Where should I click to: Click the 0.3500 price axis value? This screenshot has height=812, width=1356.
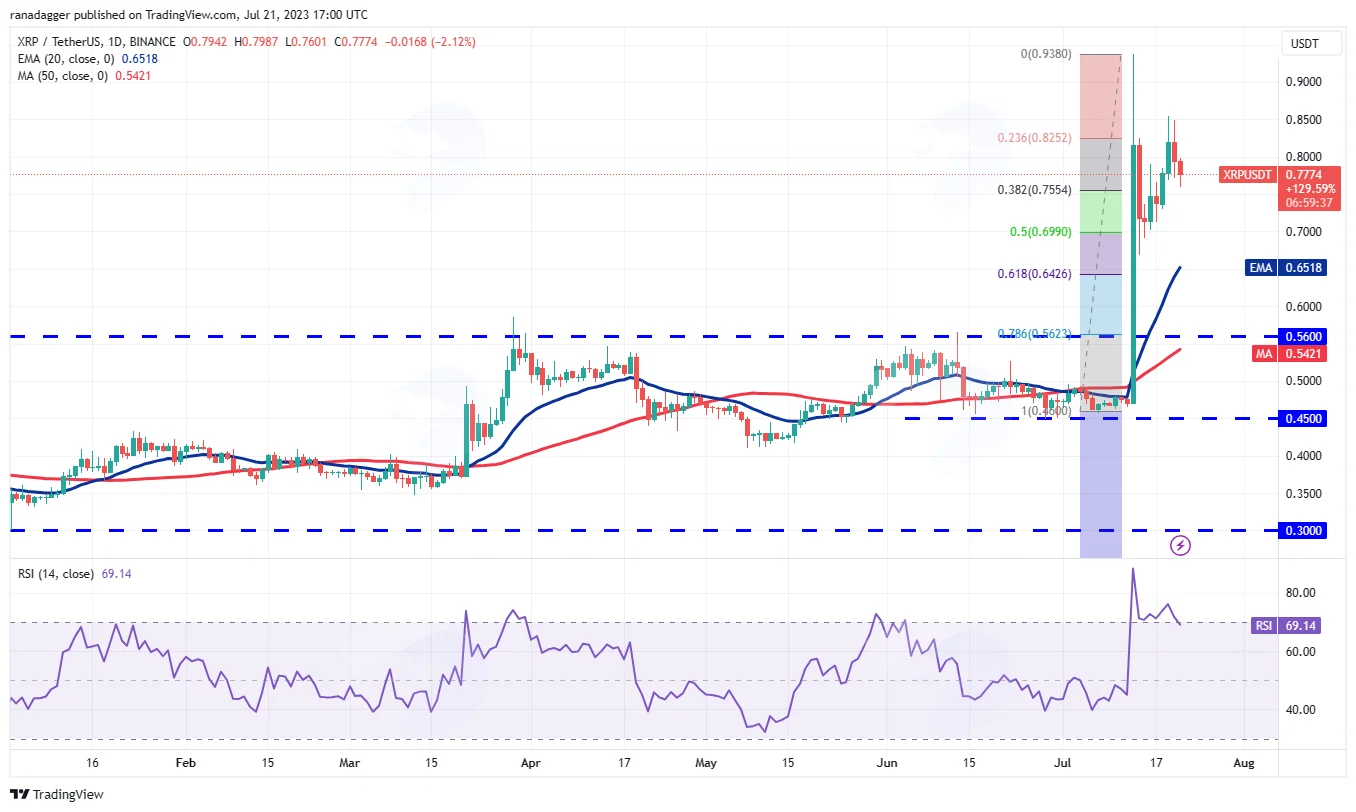1304,494
